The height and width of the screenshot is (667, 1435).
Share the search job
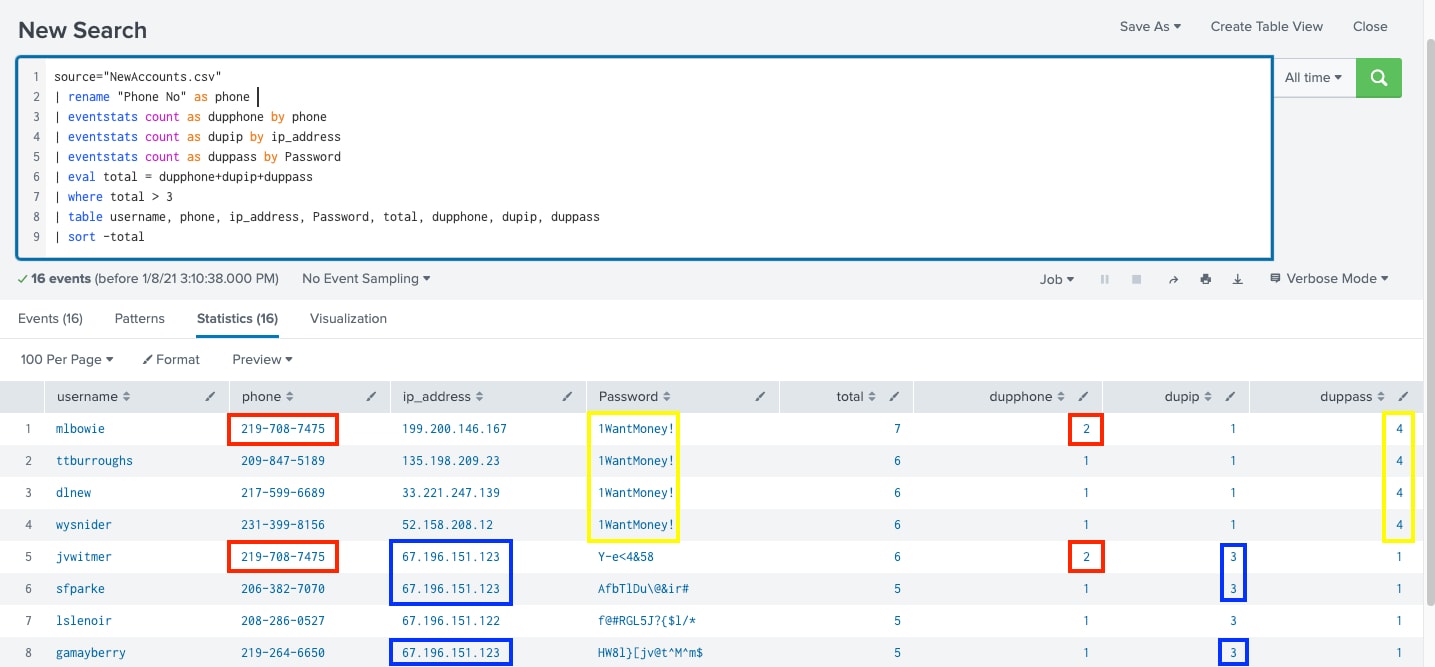(x=1173, y=280)
